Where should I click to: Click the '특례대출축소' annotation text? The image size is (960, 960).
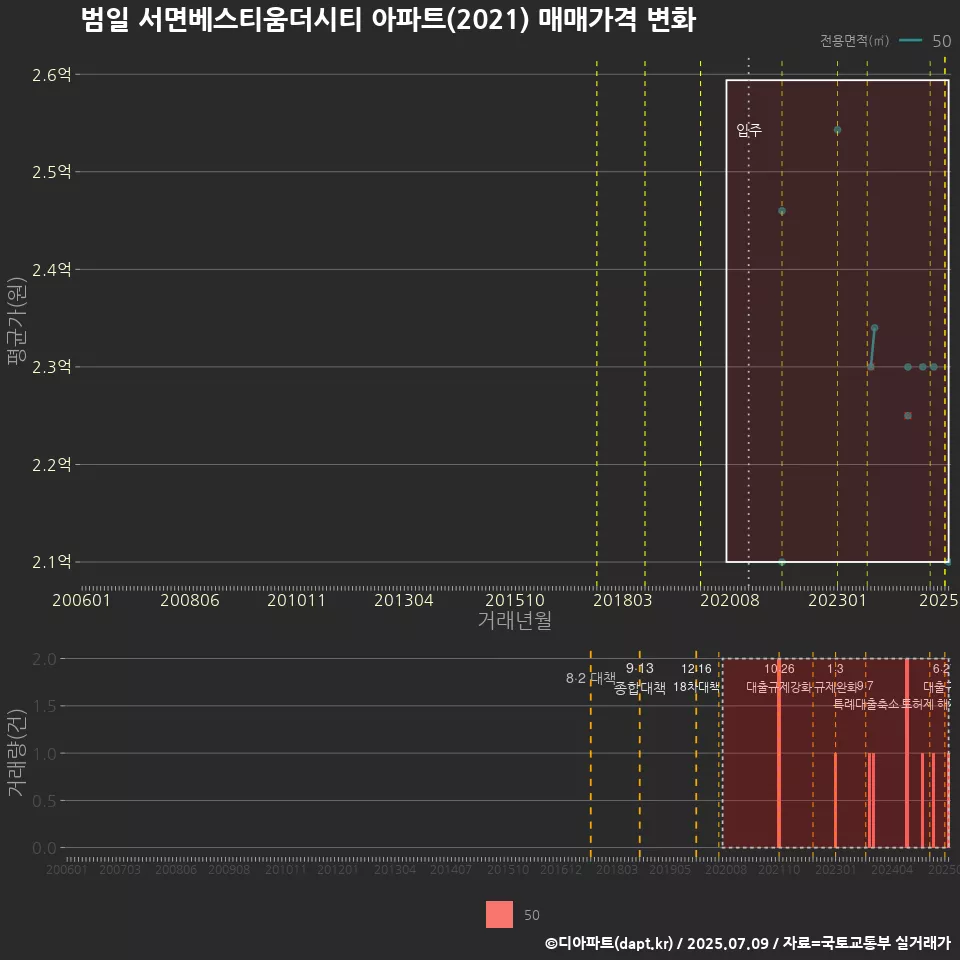tap(866, 705)
